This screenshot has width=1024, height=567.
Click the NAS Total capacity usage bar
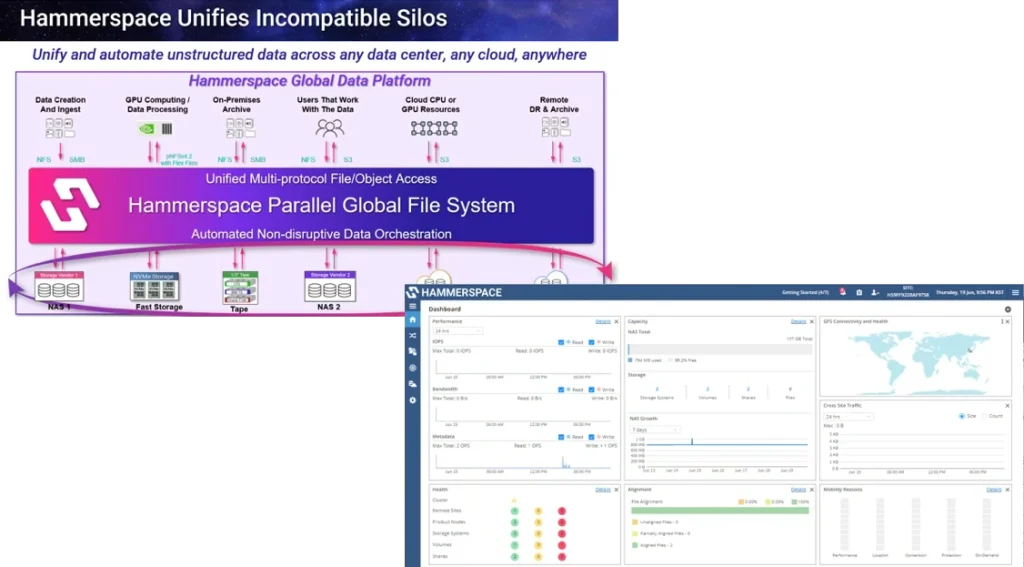click(720, 349)
